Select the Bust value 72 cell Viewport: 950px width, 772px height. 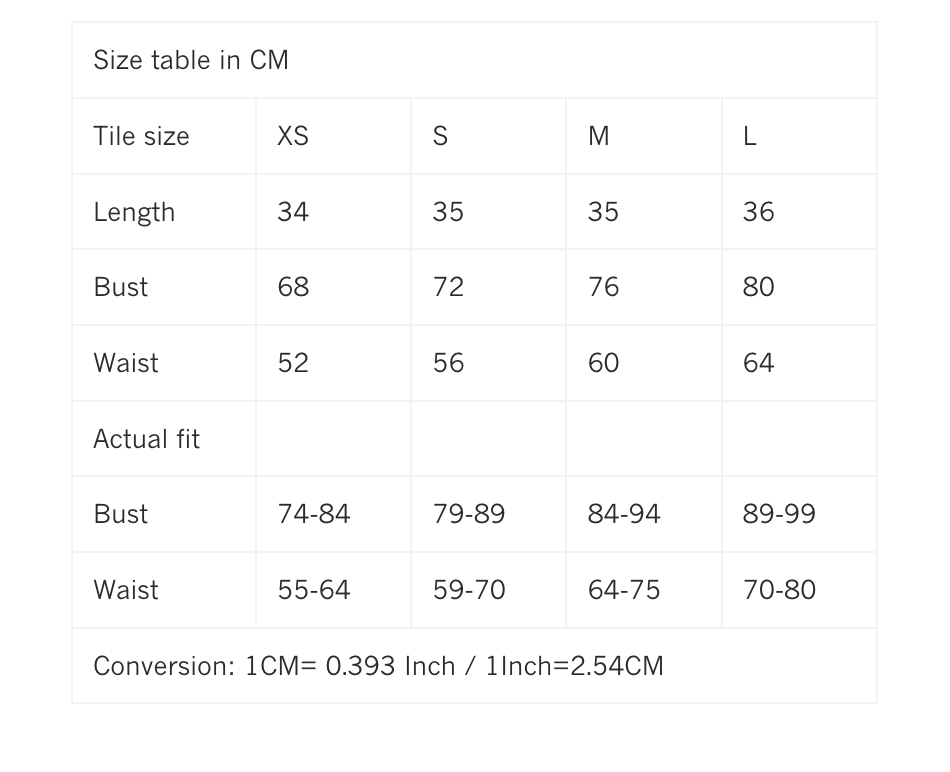point(448,287)
